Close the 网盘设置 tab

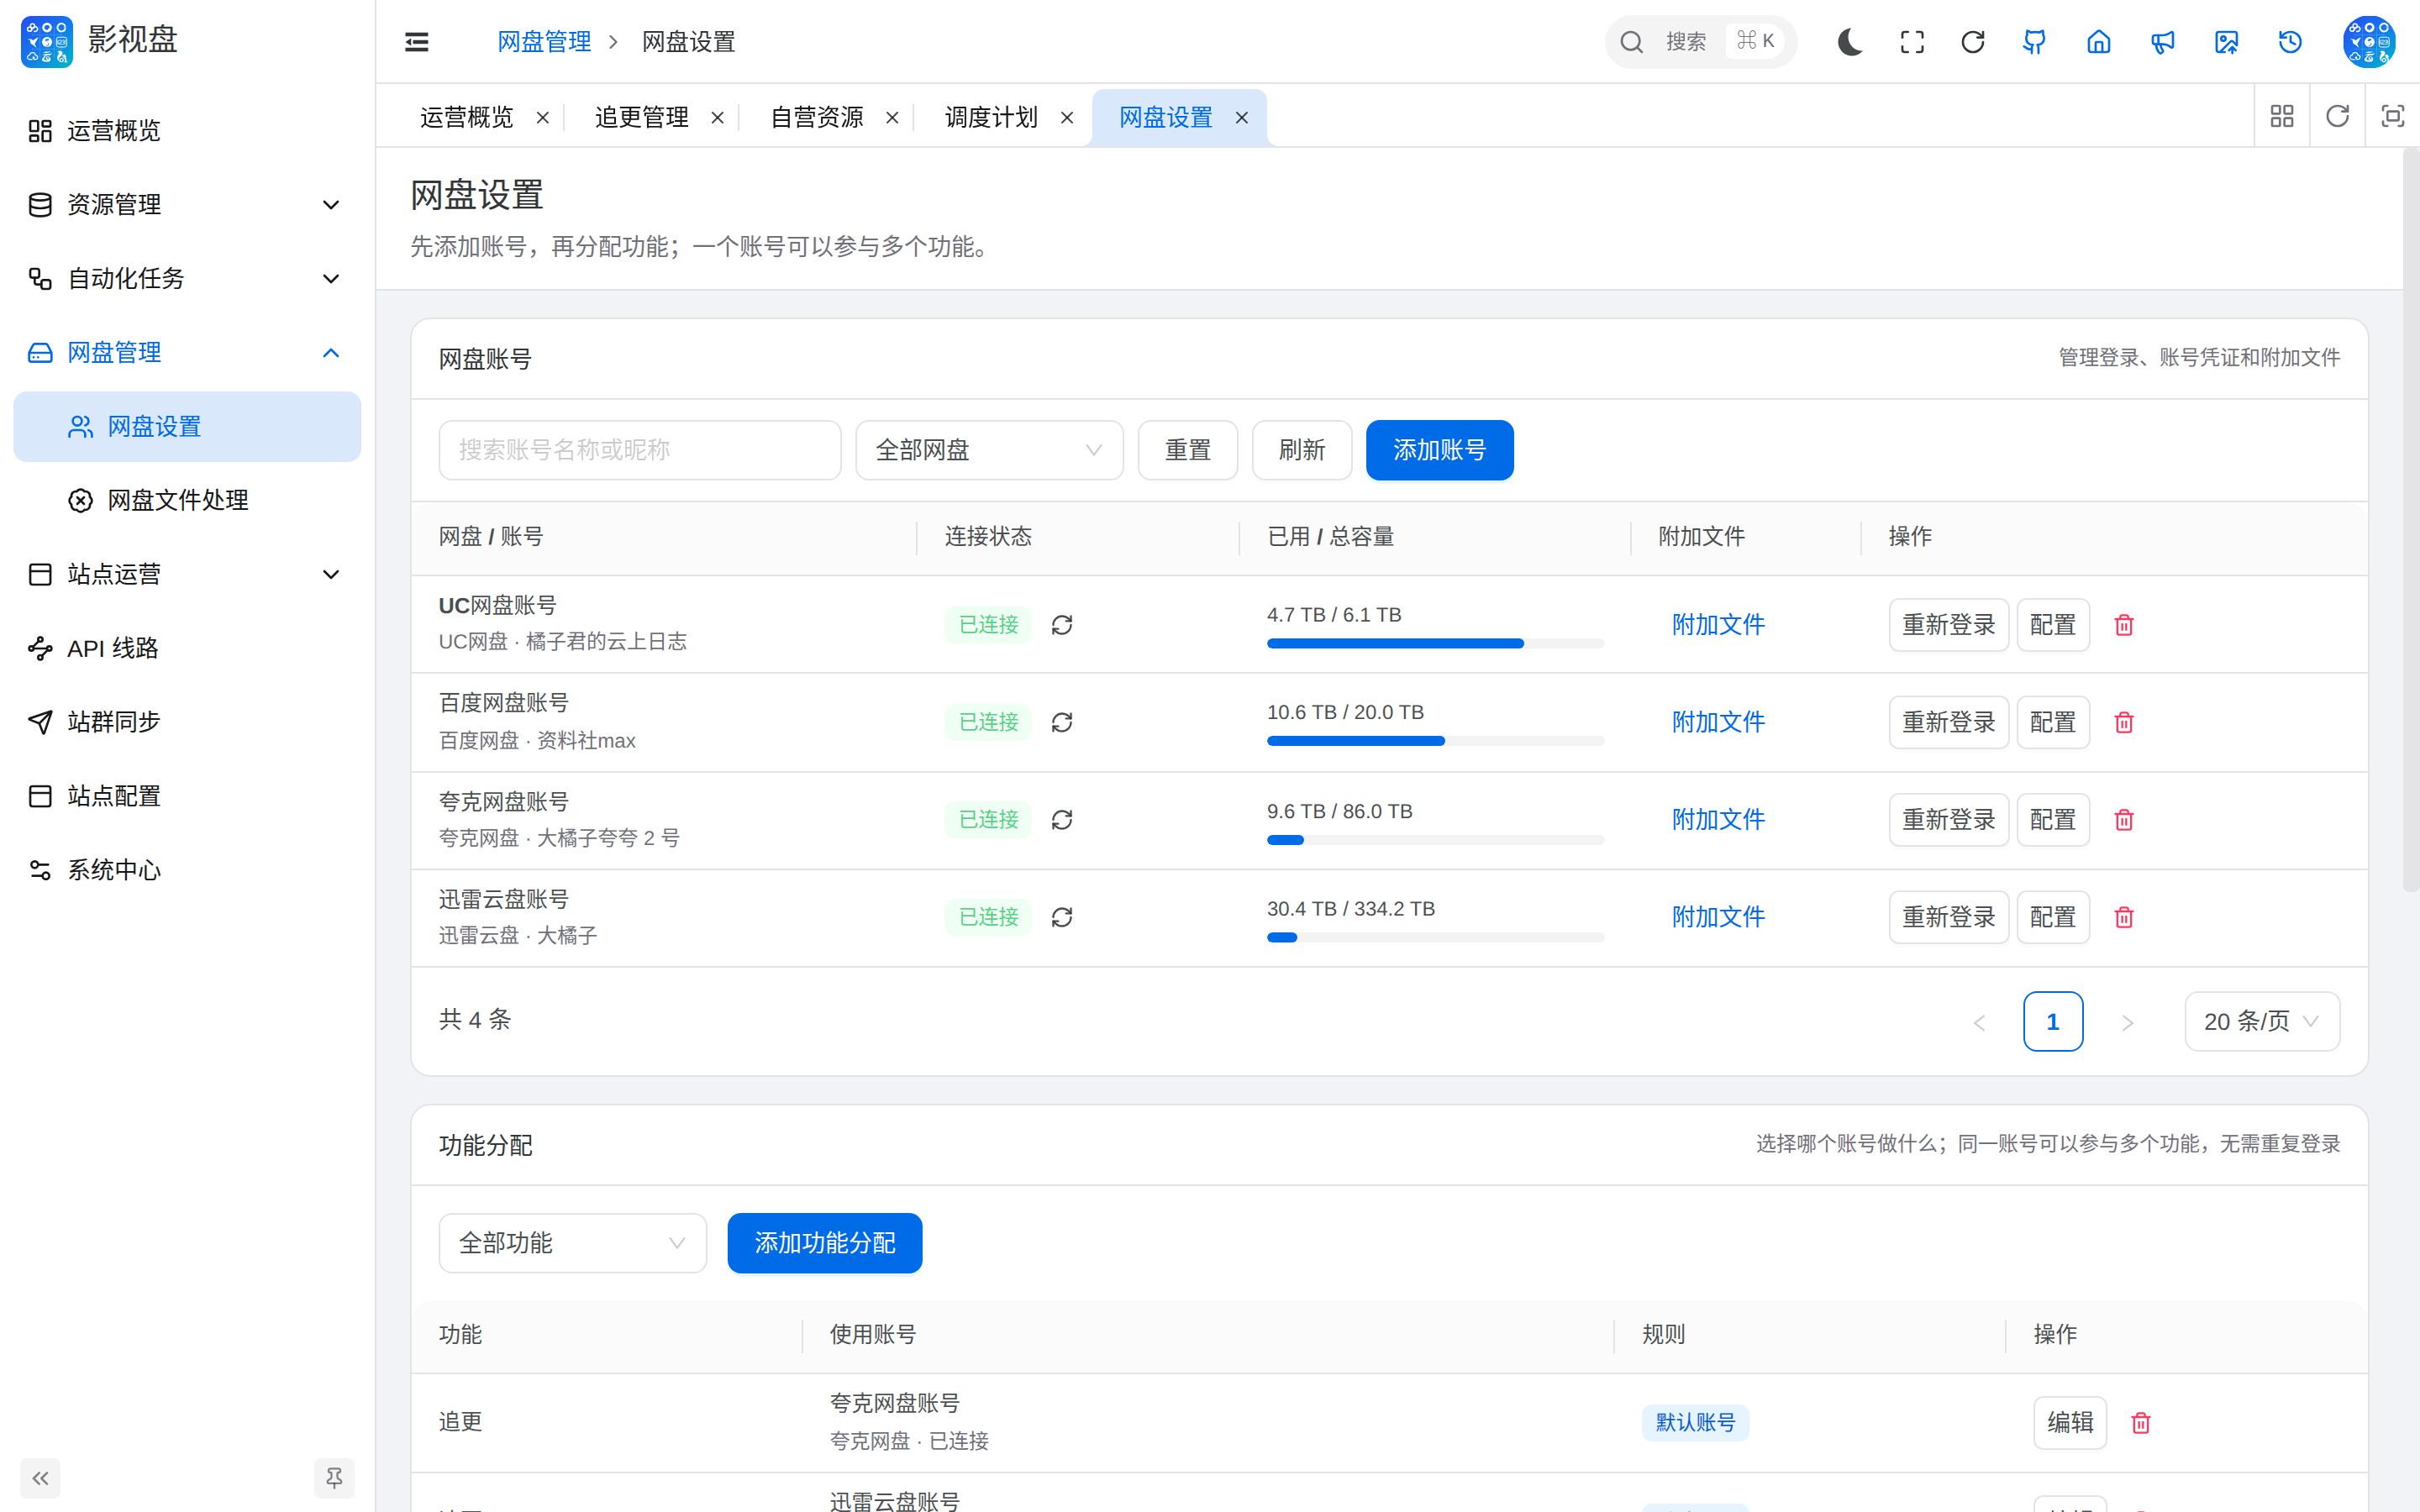pos(1241,118)
